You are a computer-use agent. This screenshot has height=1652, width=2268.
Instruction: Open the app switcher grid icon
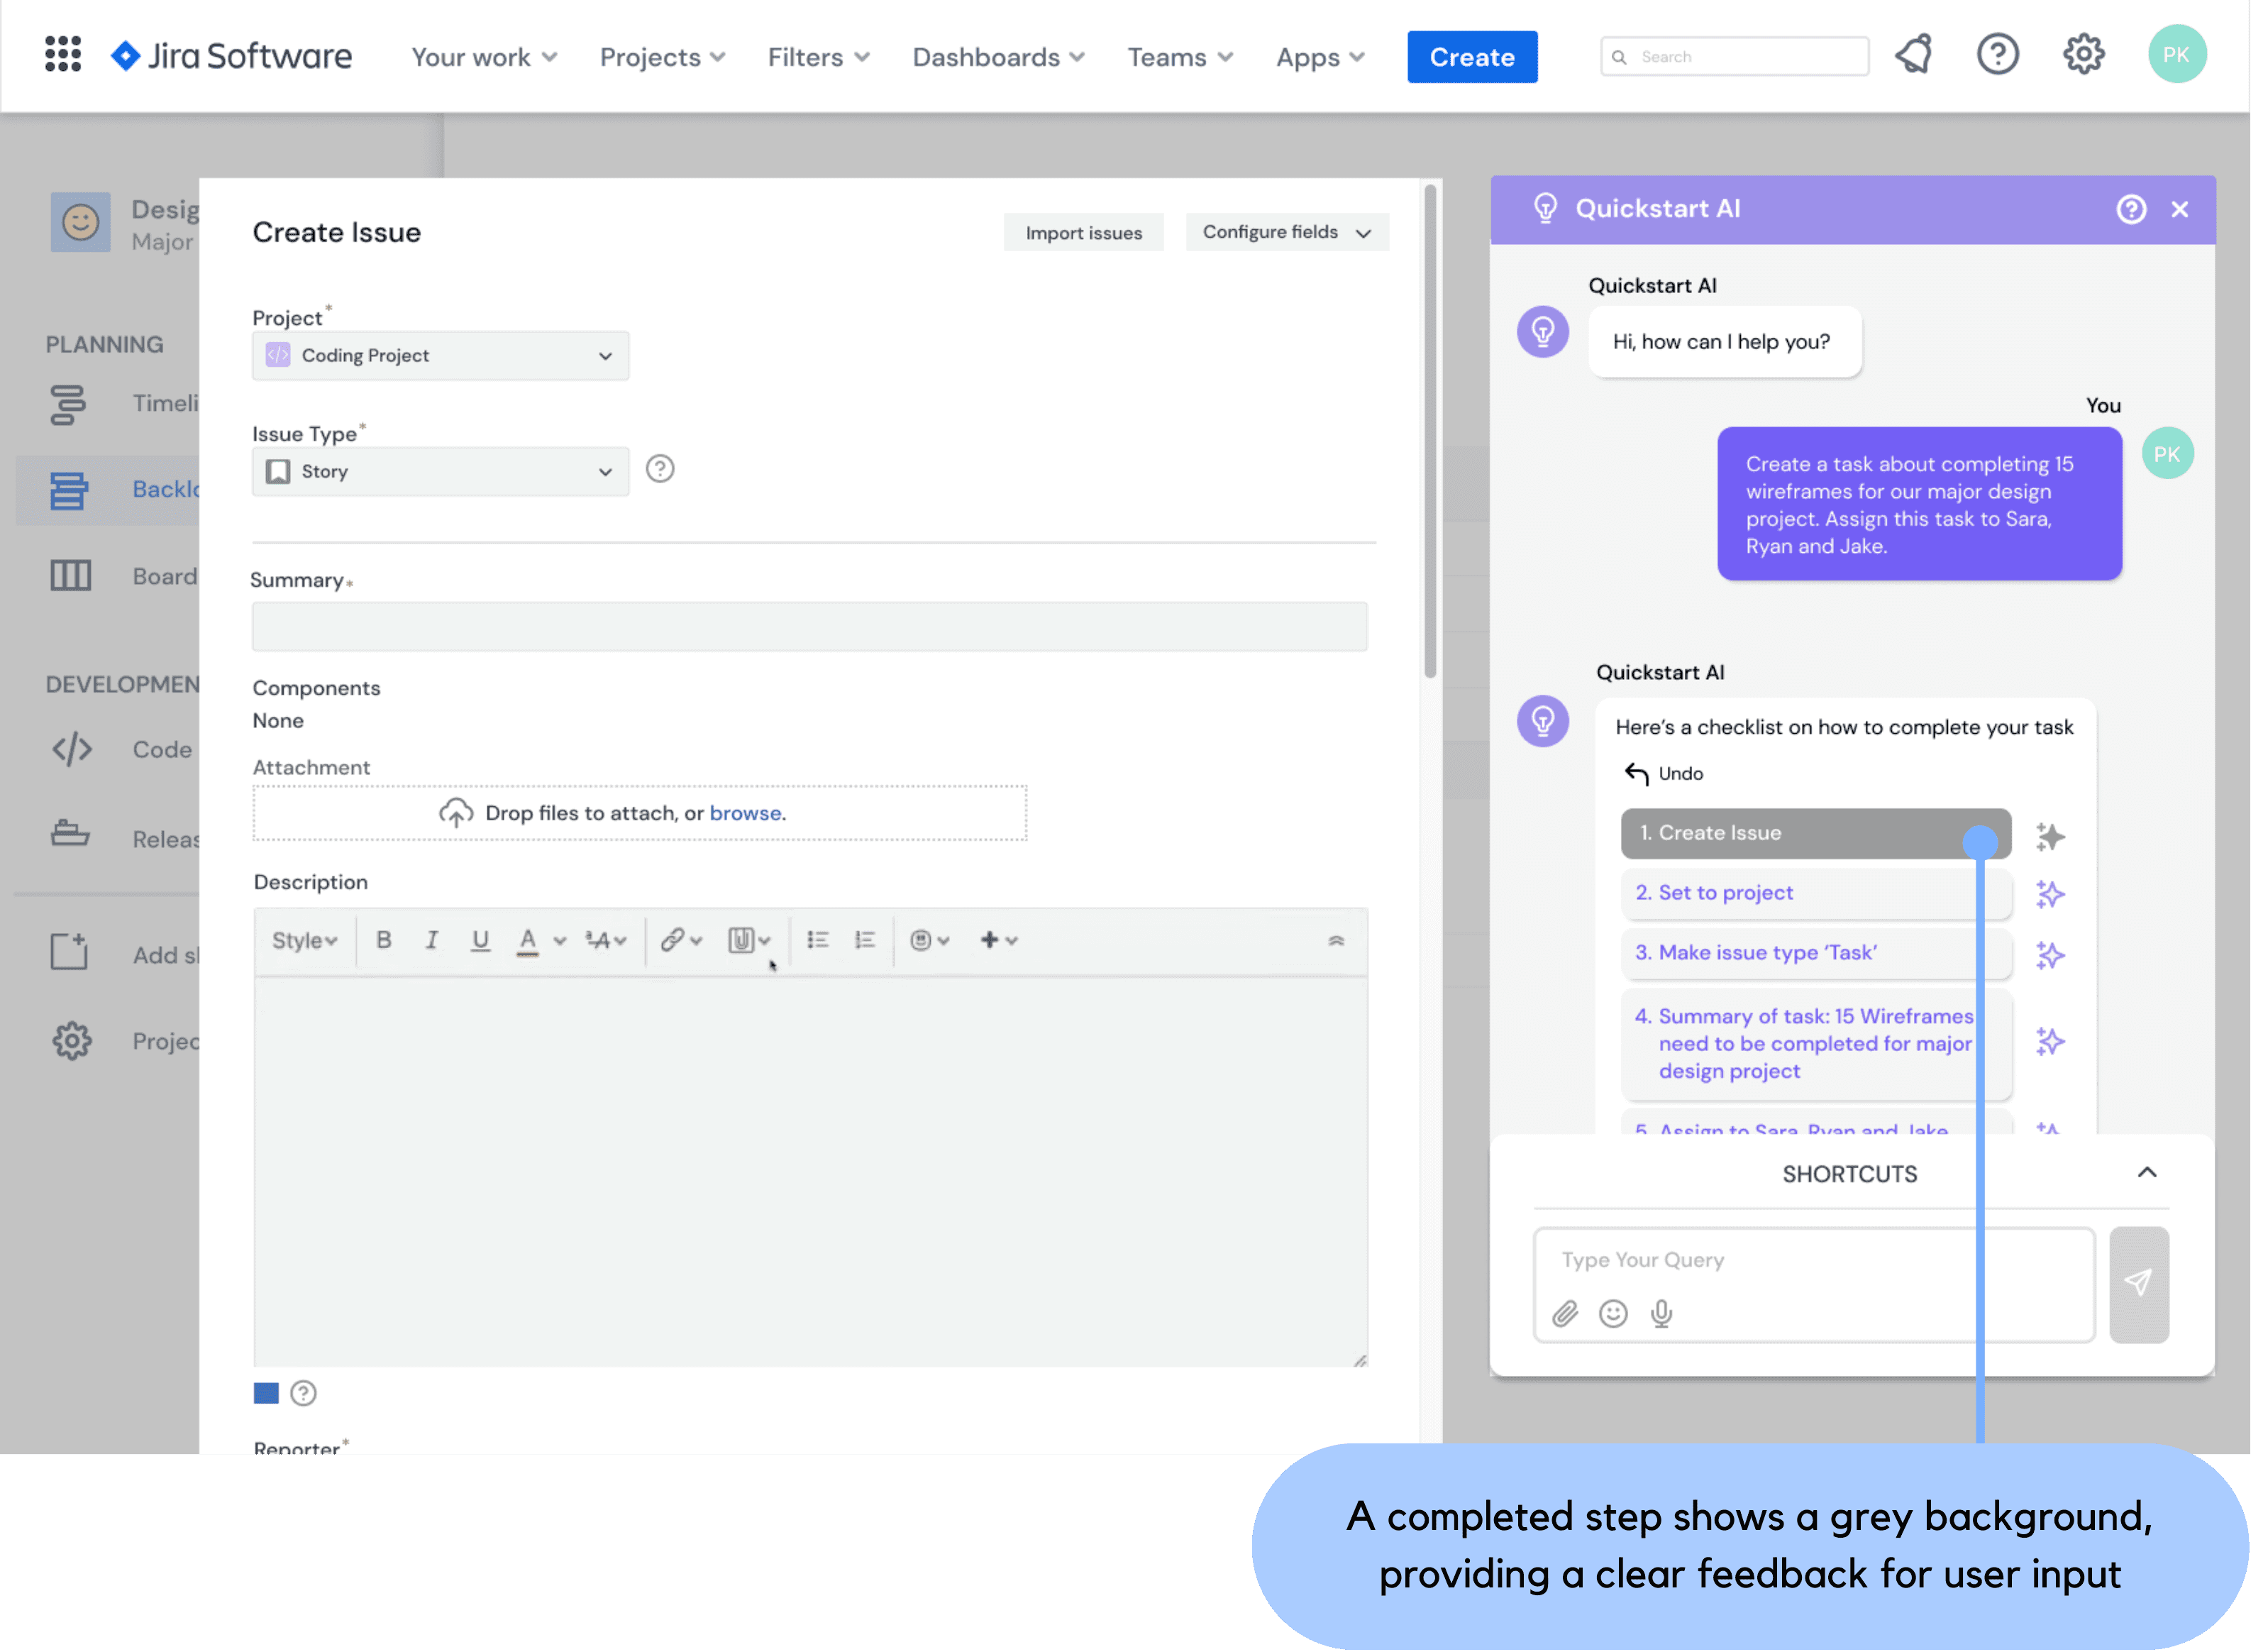point(63,55)
